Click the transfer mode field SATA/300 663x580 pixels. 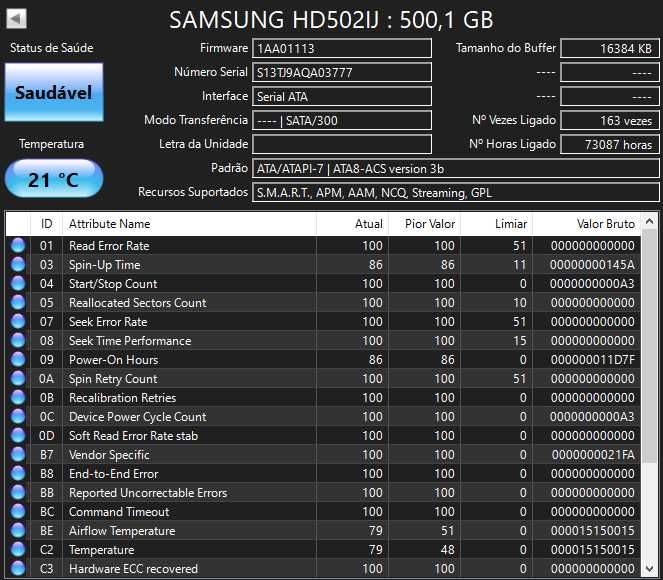342,120
